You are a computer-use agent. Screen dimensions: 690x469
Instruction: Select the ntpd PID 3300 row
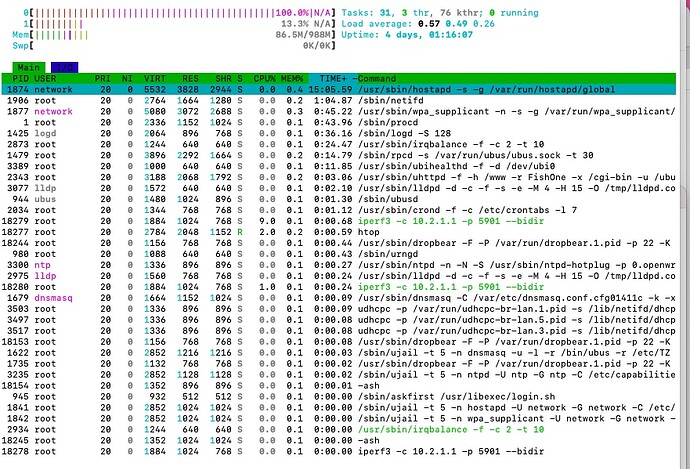[x=338, y=265]
